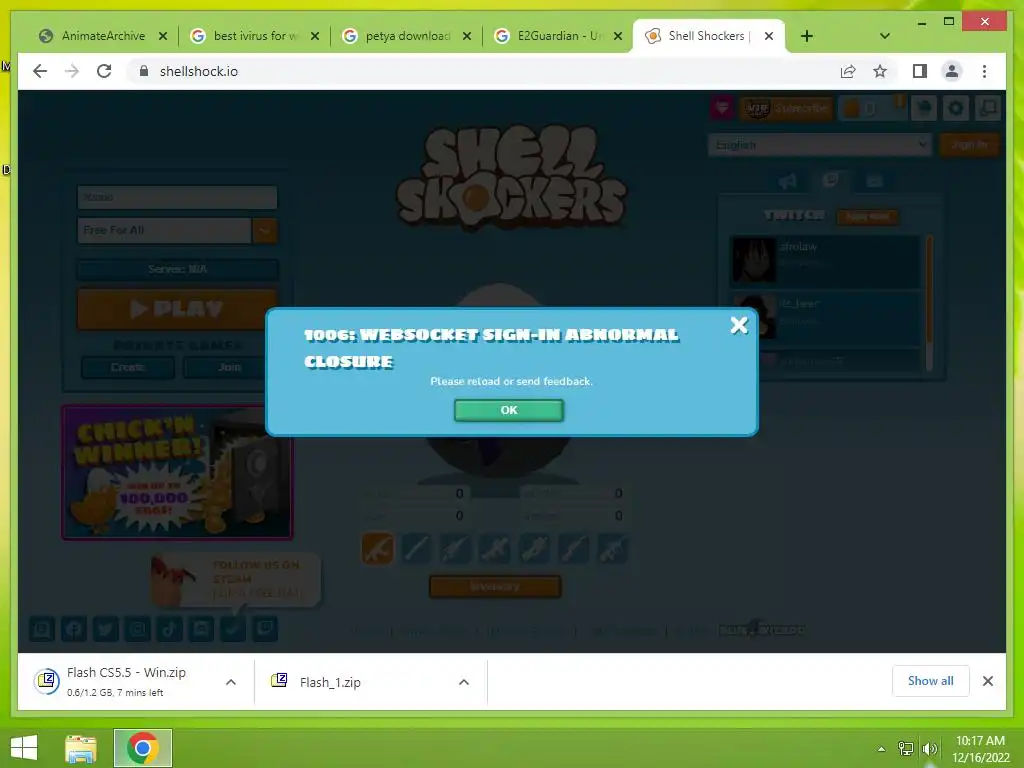Share this page using the share icon
Image resolution: width=1024 pixels, height=768 pixels.
click(848, 71)
